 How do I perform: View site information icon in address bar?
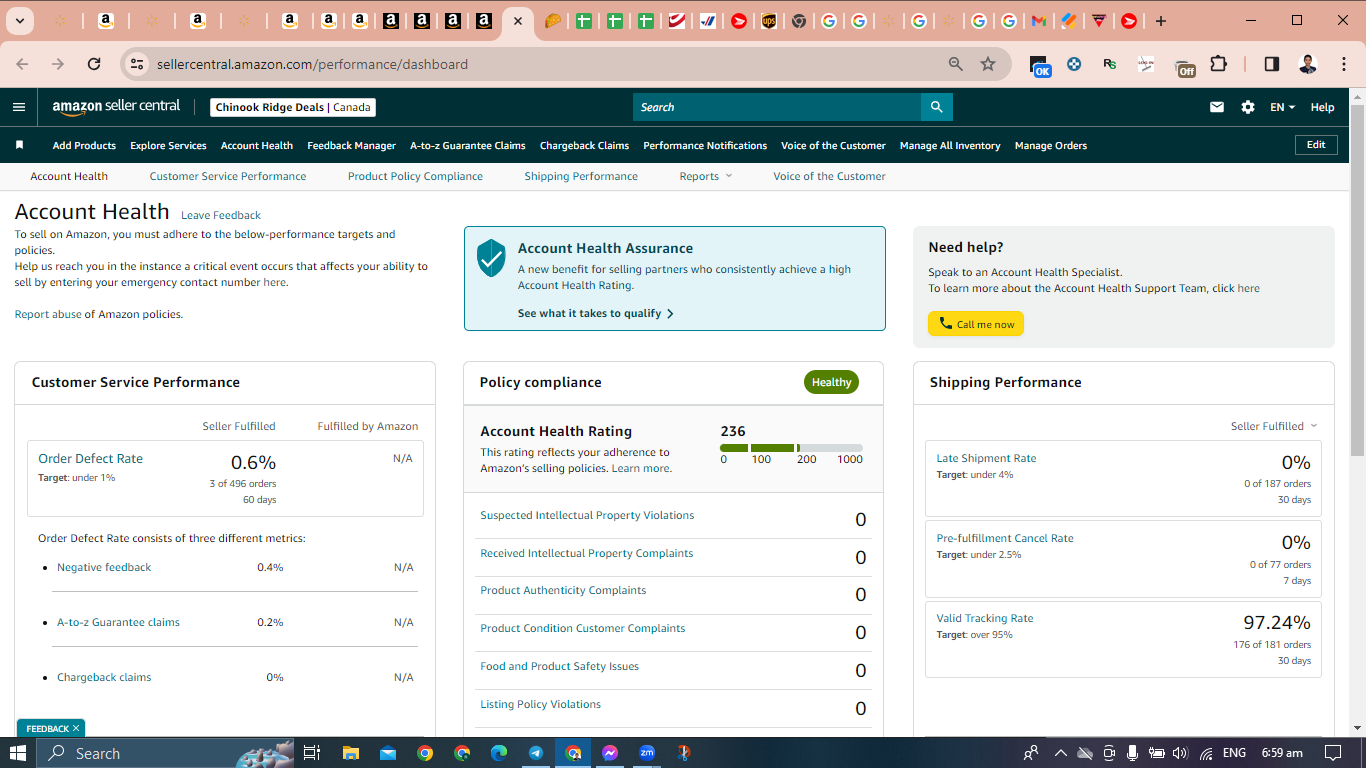[x=138, y=64]
